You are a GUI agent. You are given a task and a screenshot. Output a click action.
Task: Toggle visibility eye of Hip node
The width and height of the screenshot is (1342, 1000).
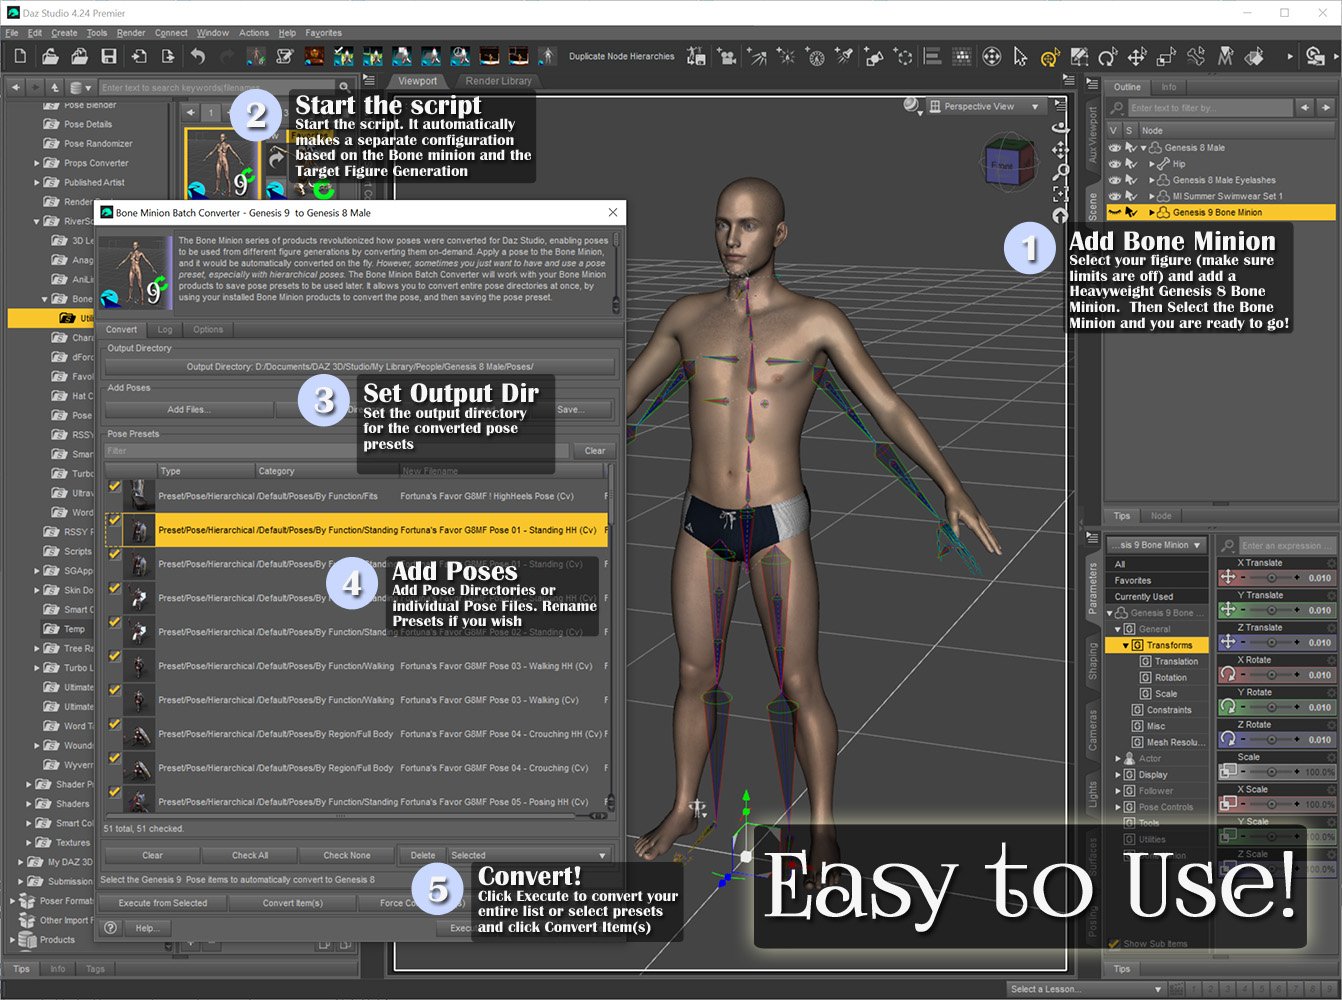(x=1115, y=164)
